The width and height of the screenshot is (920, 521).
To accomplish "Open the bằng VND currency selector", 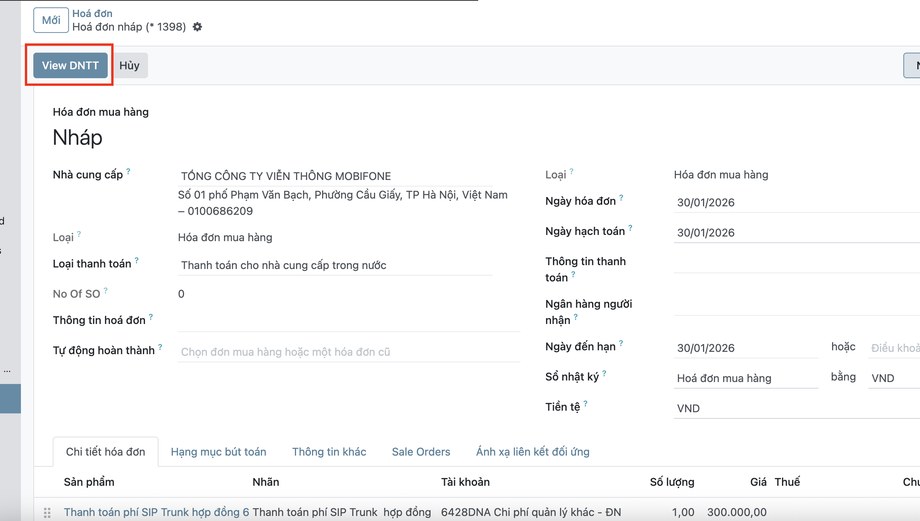I will pyautogui.click(x=894, y=378).
